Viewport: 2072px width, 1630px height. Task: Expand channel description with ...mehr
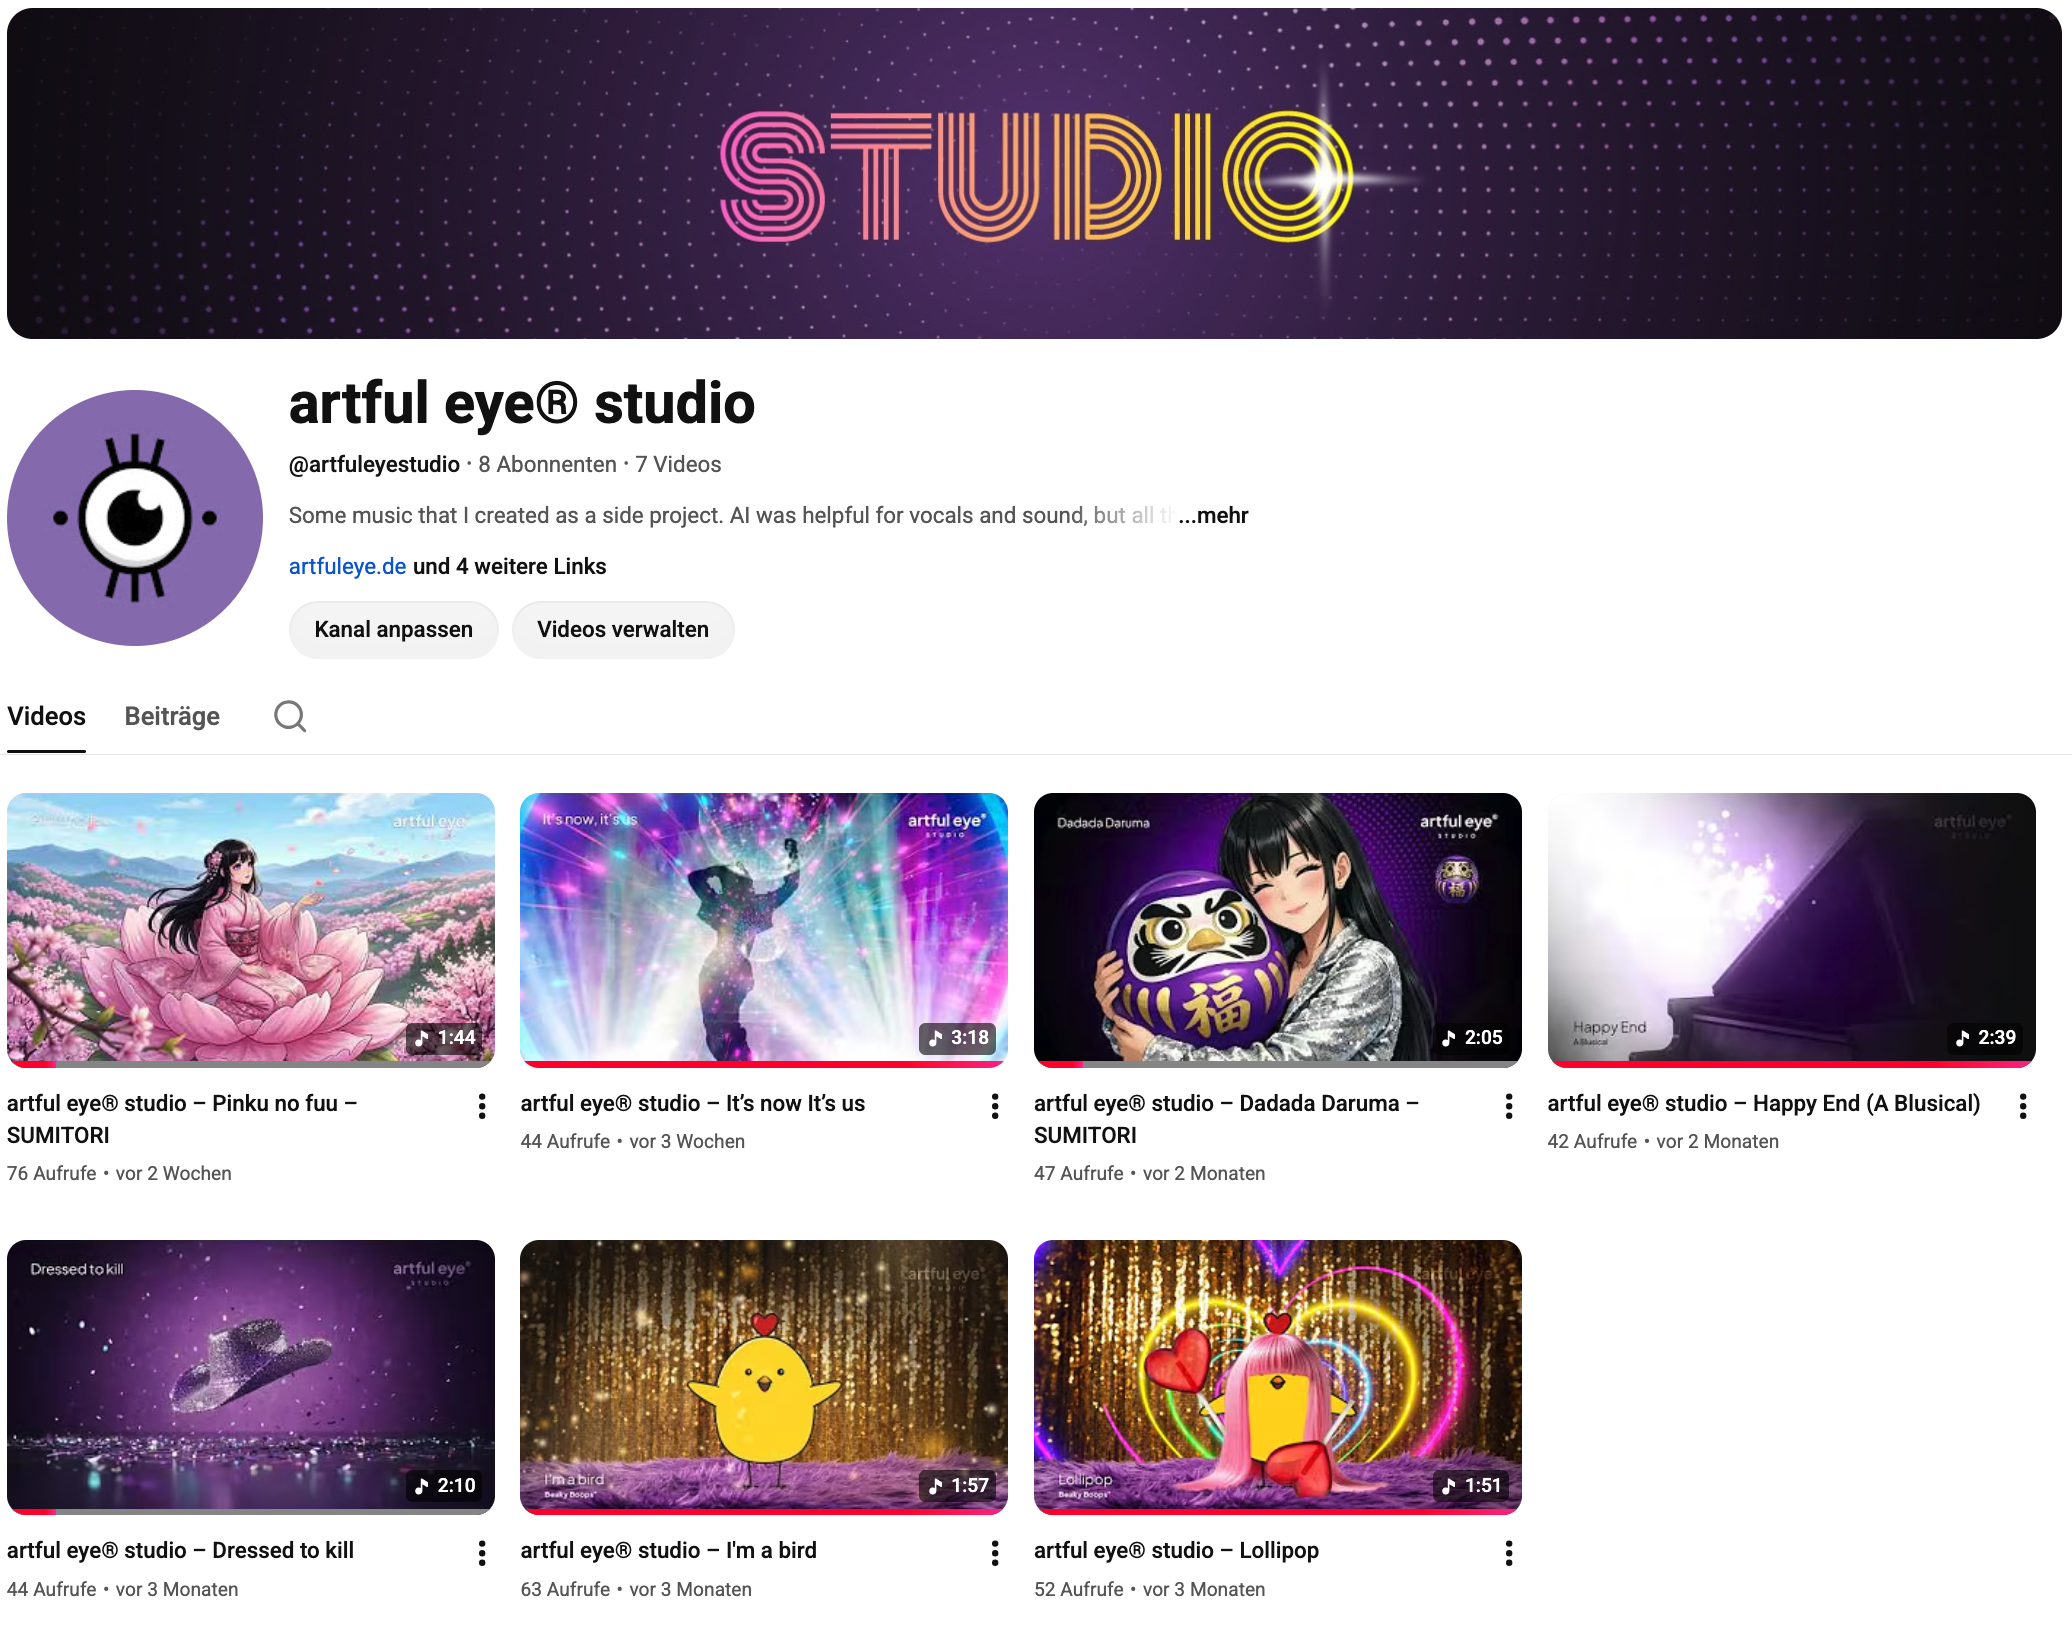pyautogui.click(x=1213, y=515)
